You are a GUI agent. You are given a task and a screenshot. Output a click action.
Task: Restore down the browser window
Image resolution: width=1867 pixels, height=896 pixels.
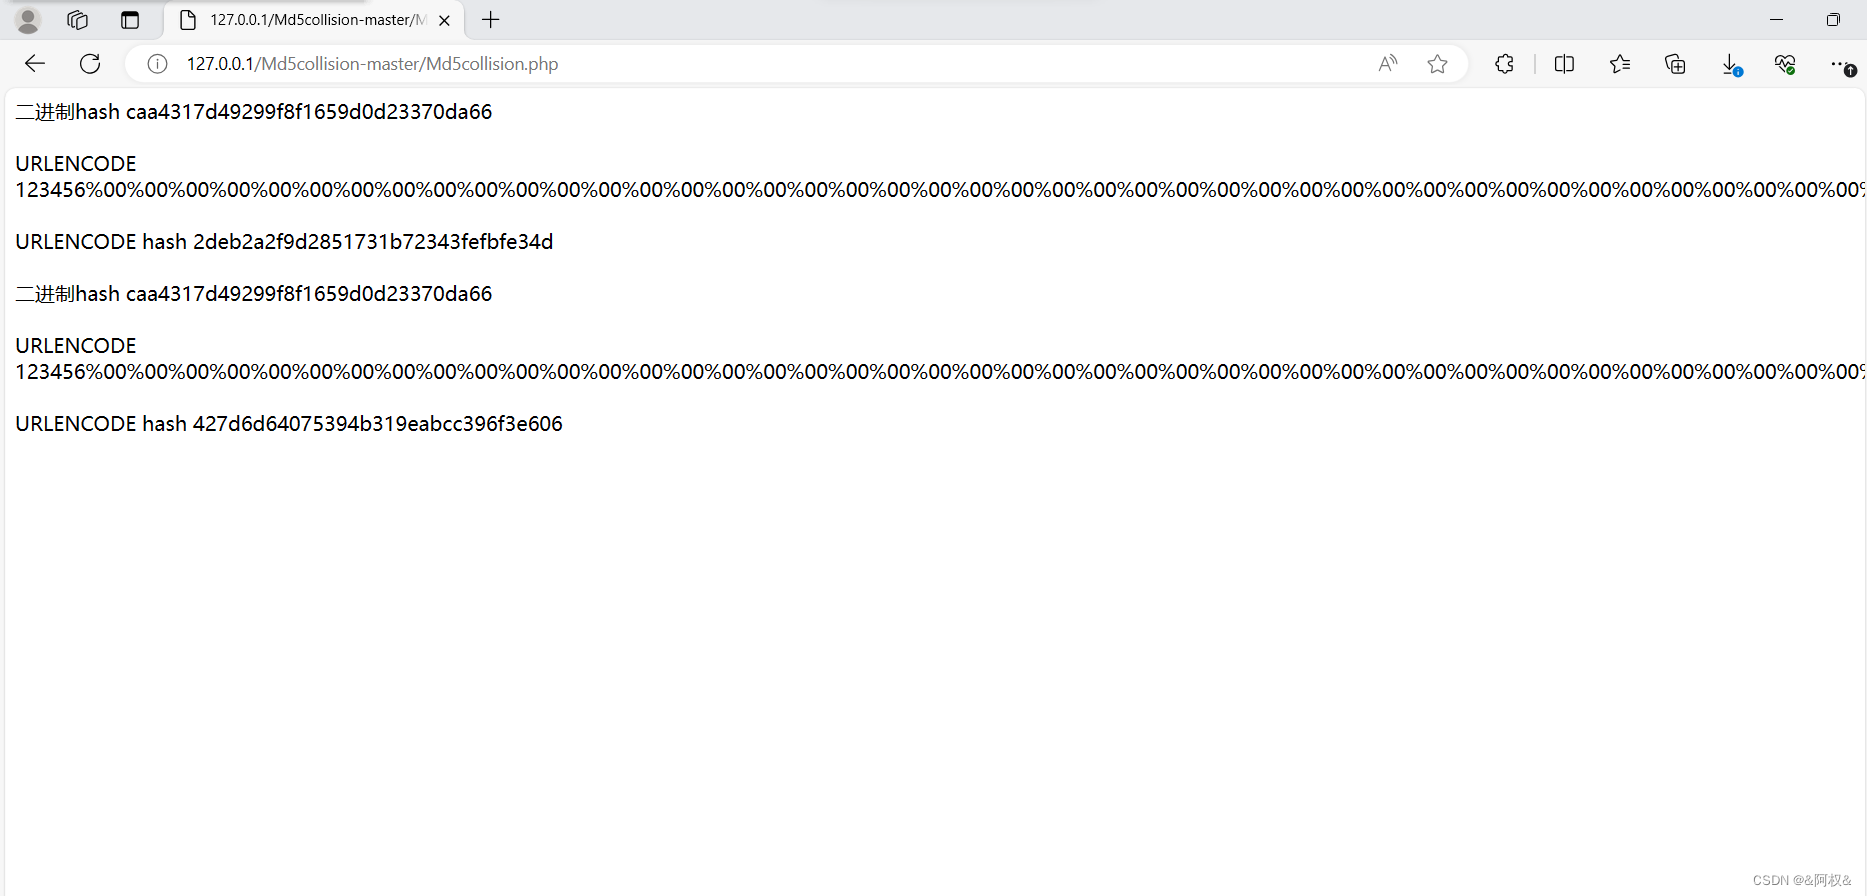pos(1833,20)
